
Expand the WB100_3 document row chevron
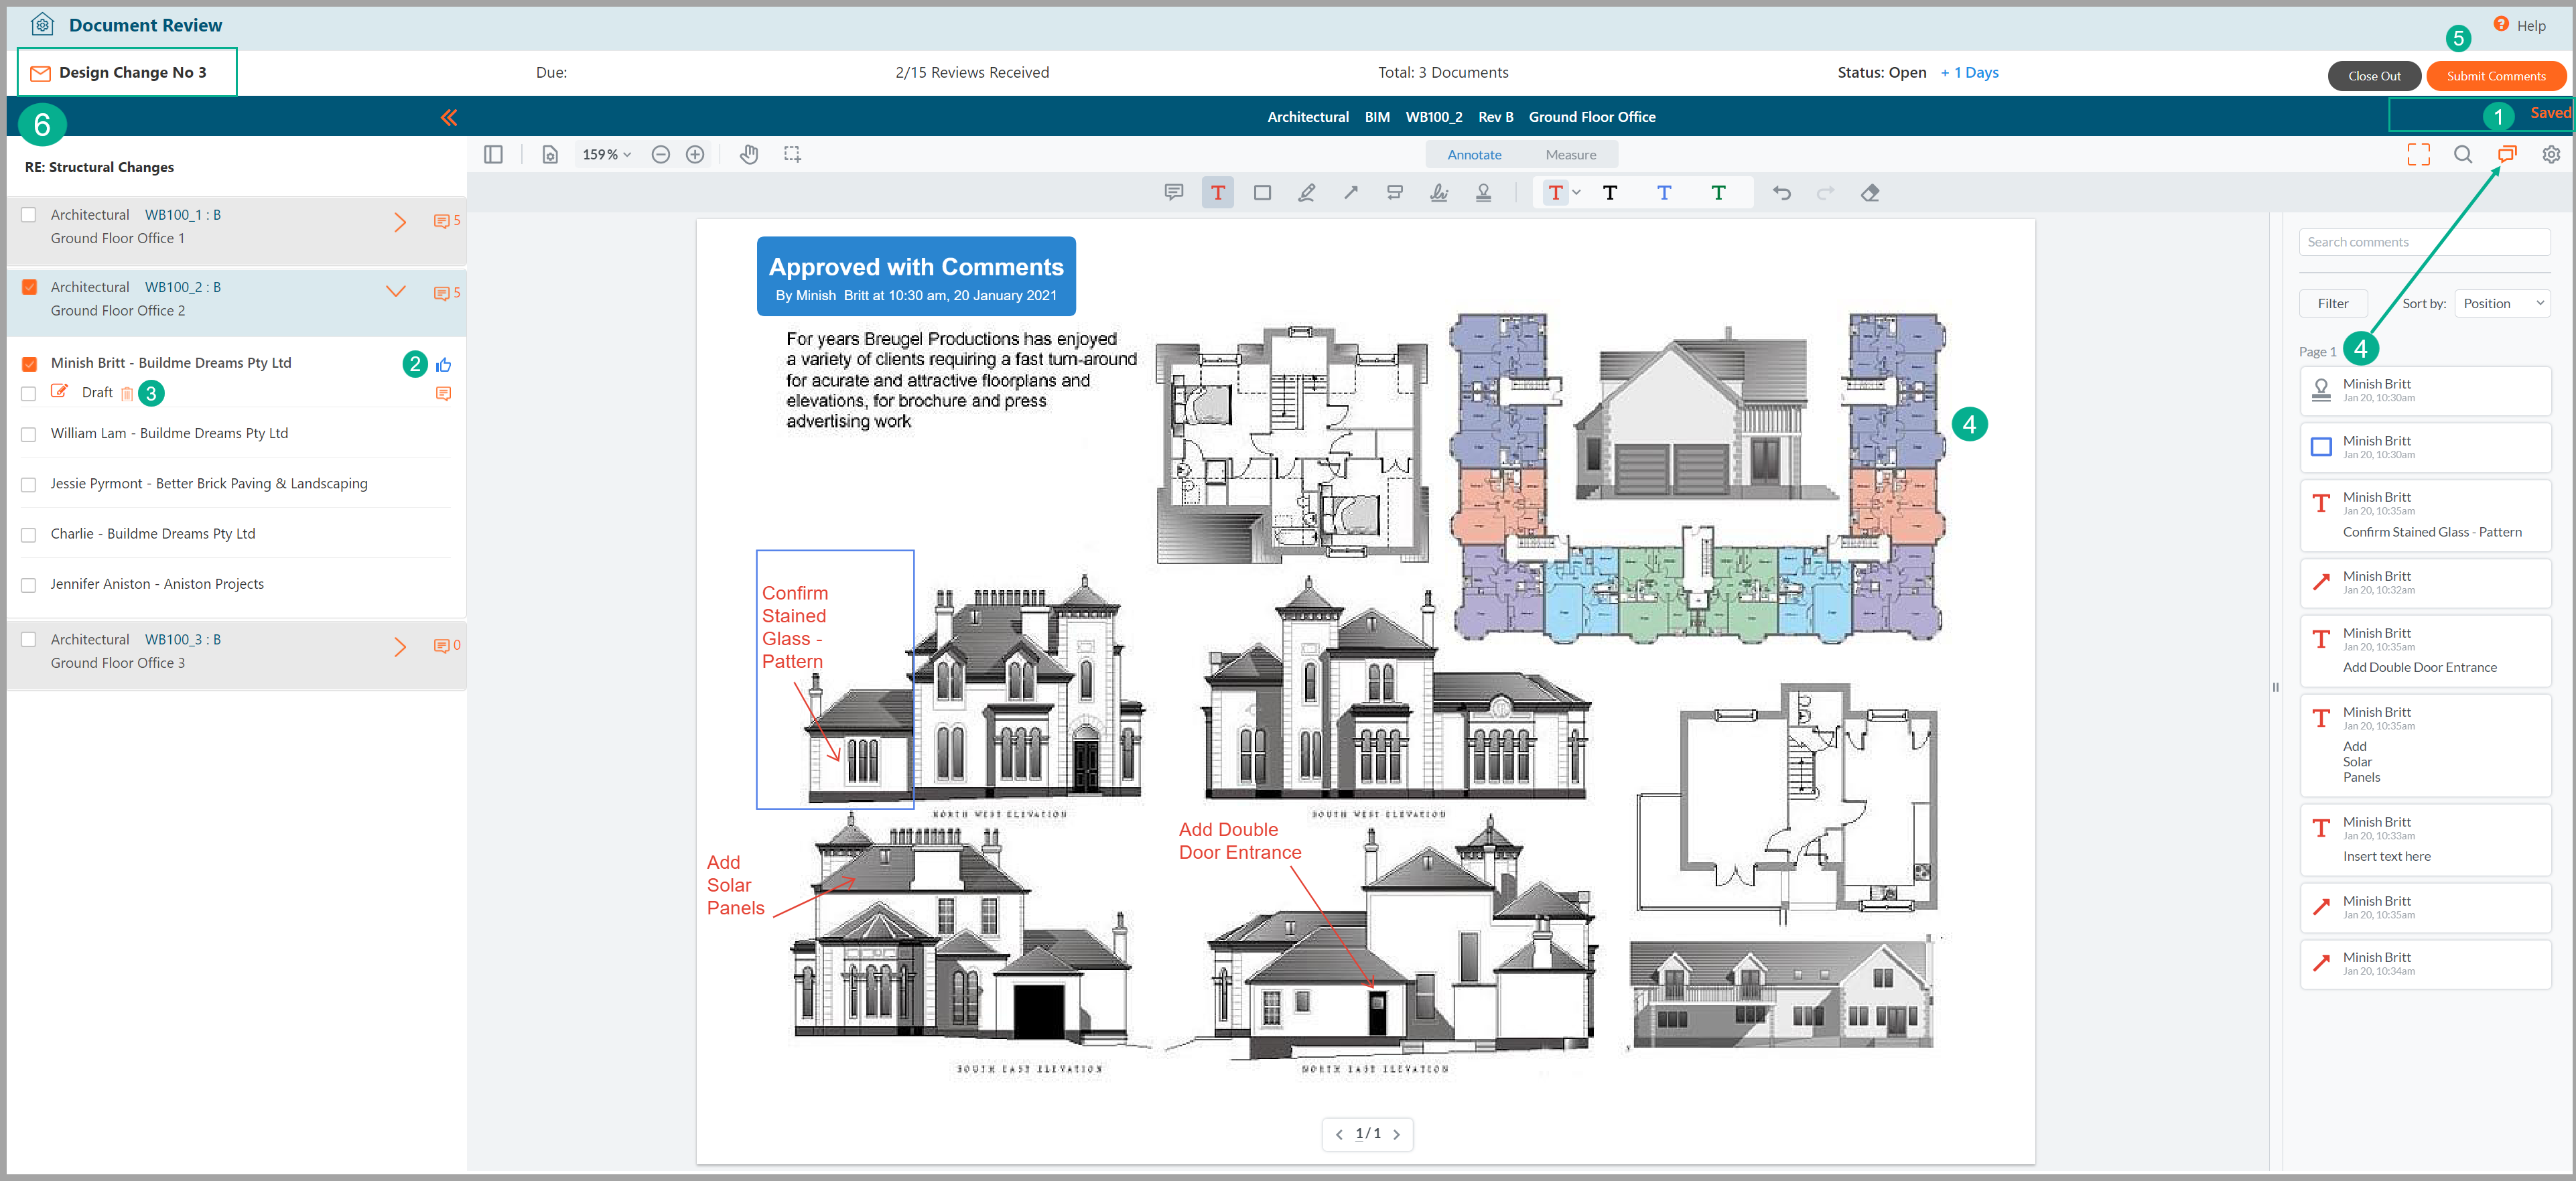400,647
